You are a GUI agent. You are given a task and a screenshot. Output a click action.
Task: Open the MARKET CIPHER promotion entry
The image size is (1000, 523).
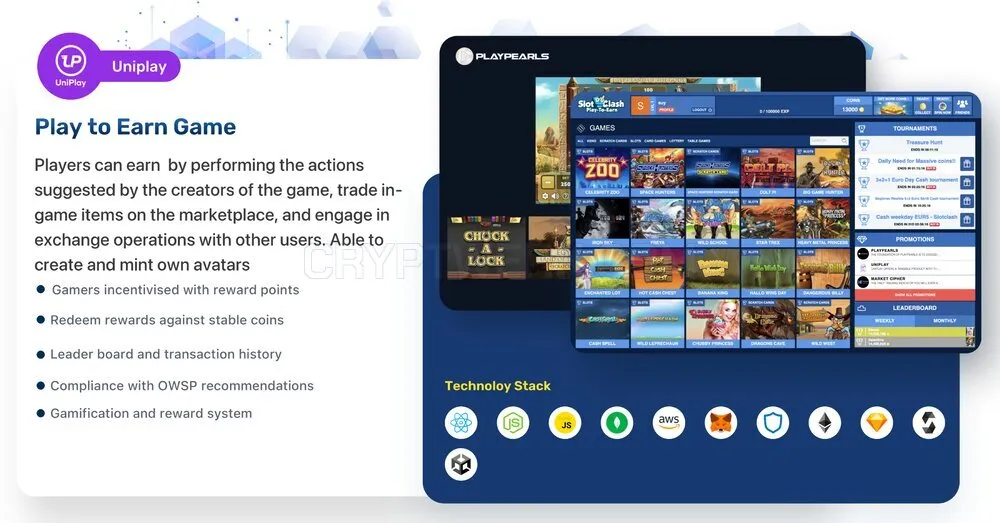915,281
